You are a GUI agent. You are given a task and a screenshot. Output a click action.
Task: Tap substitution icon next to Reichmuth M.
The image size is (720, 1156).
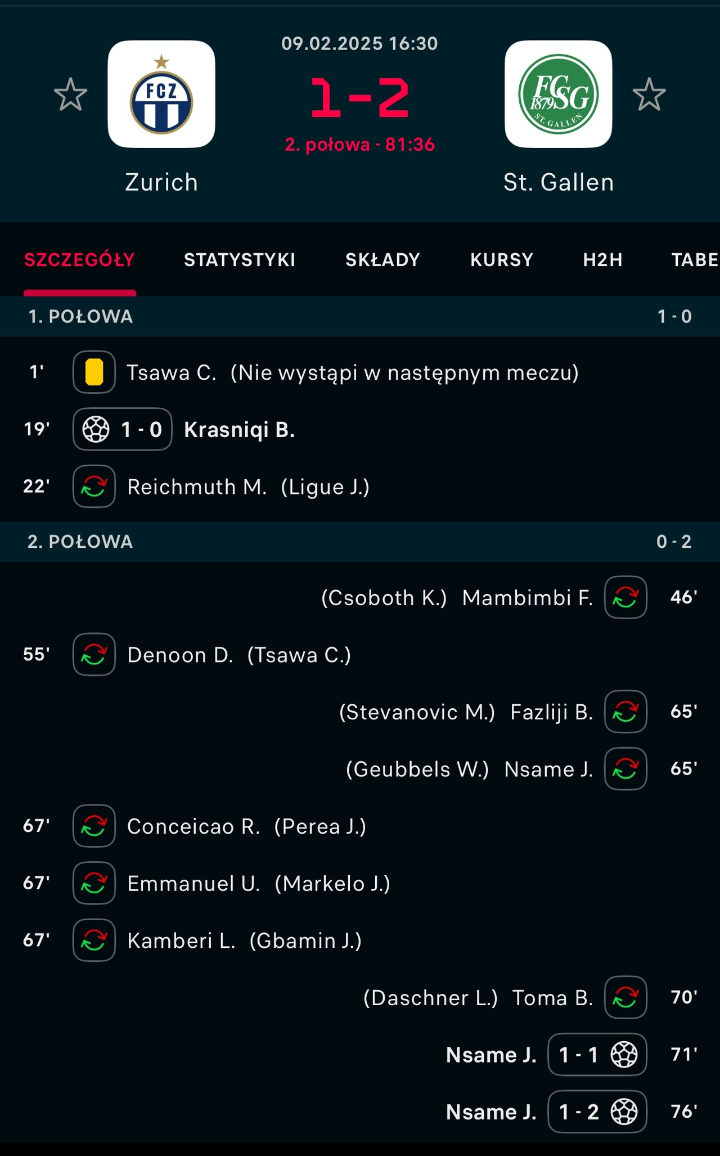click(94, 487)
